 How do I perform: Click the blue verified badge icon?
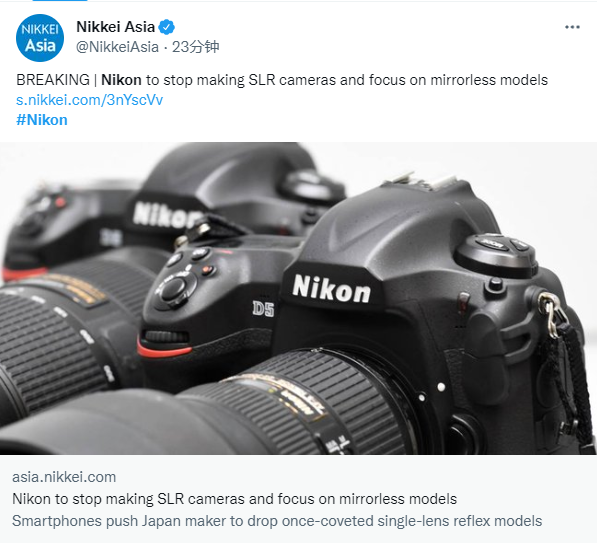tap(166, 27)
